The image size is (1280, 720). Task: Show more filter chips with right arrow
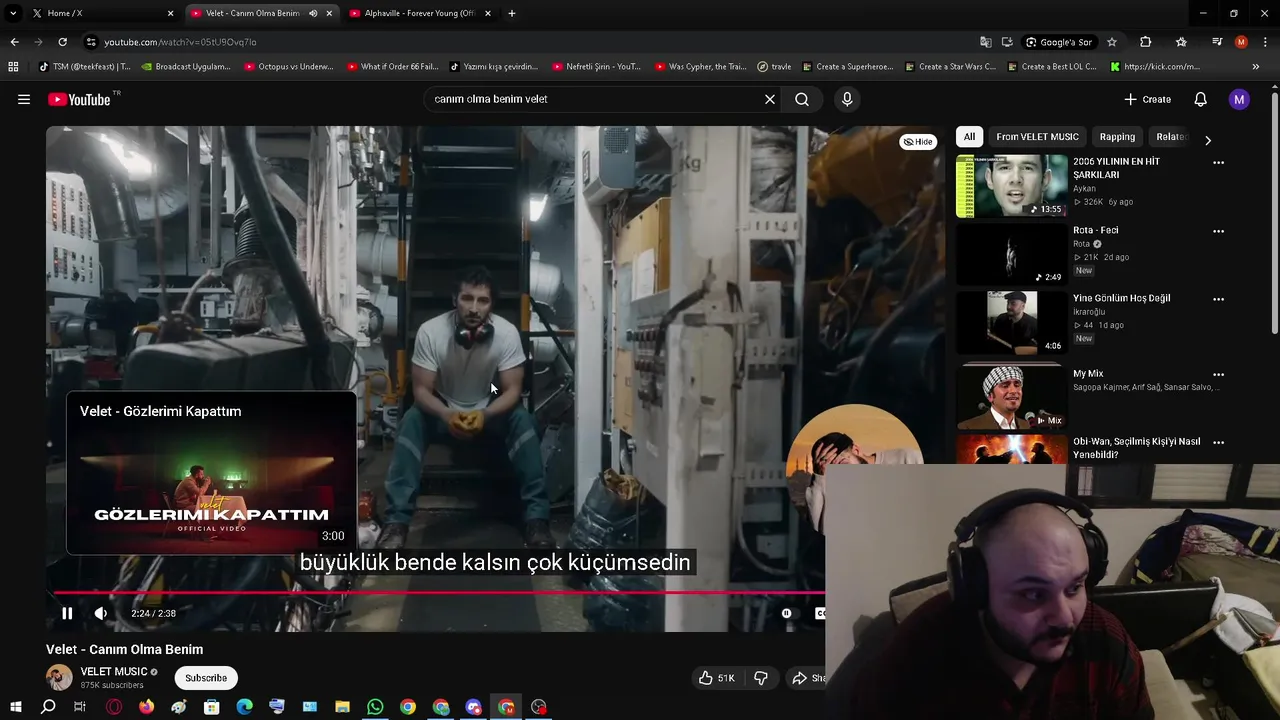click(x=1207, y=140)
